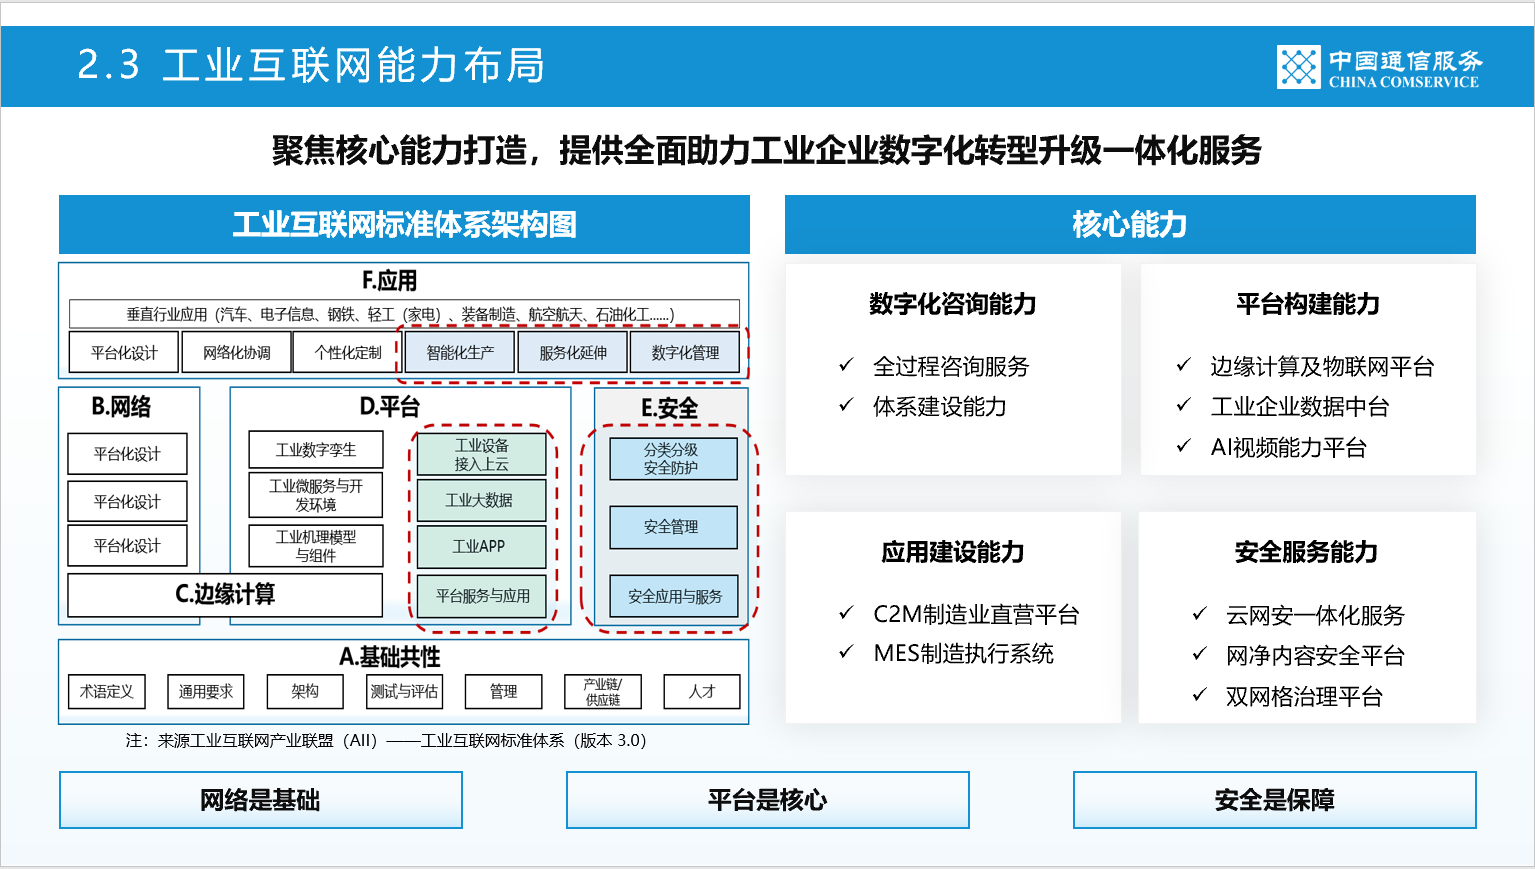This screenshot has width=1535, height=869.
Task: Select the 边缘计算及物联网平台 bullet
Action: click(x=1322, y=366)
